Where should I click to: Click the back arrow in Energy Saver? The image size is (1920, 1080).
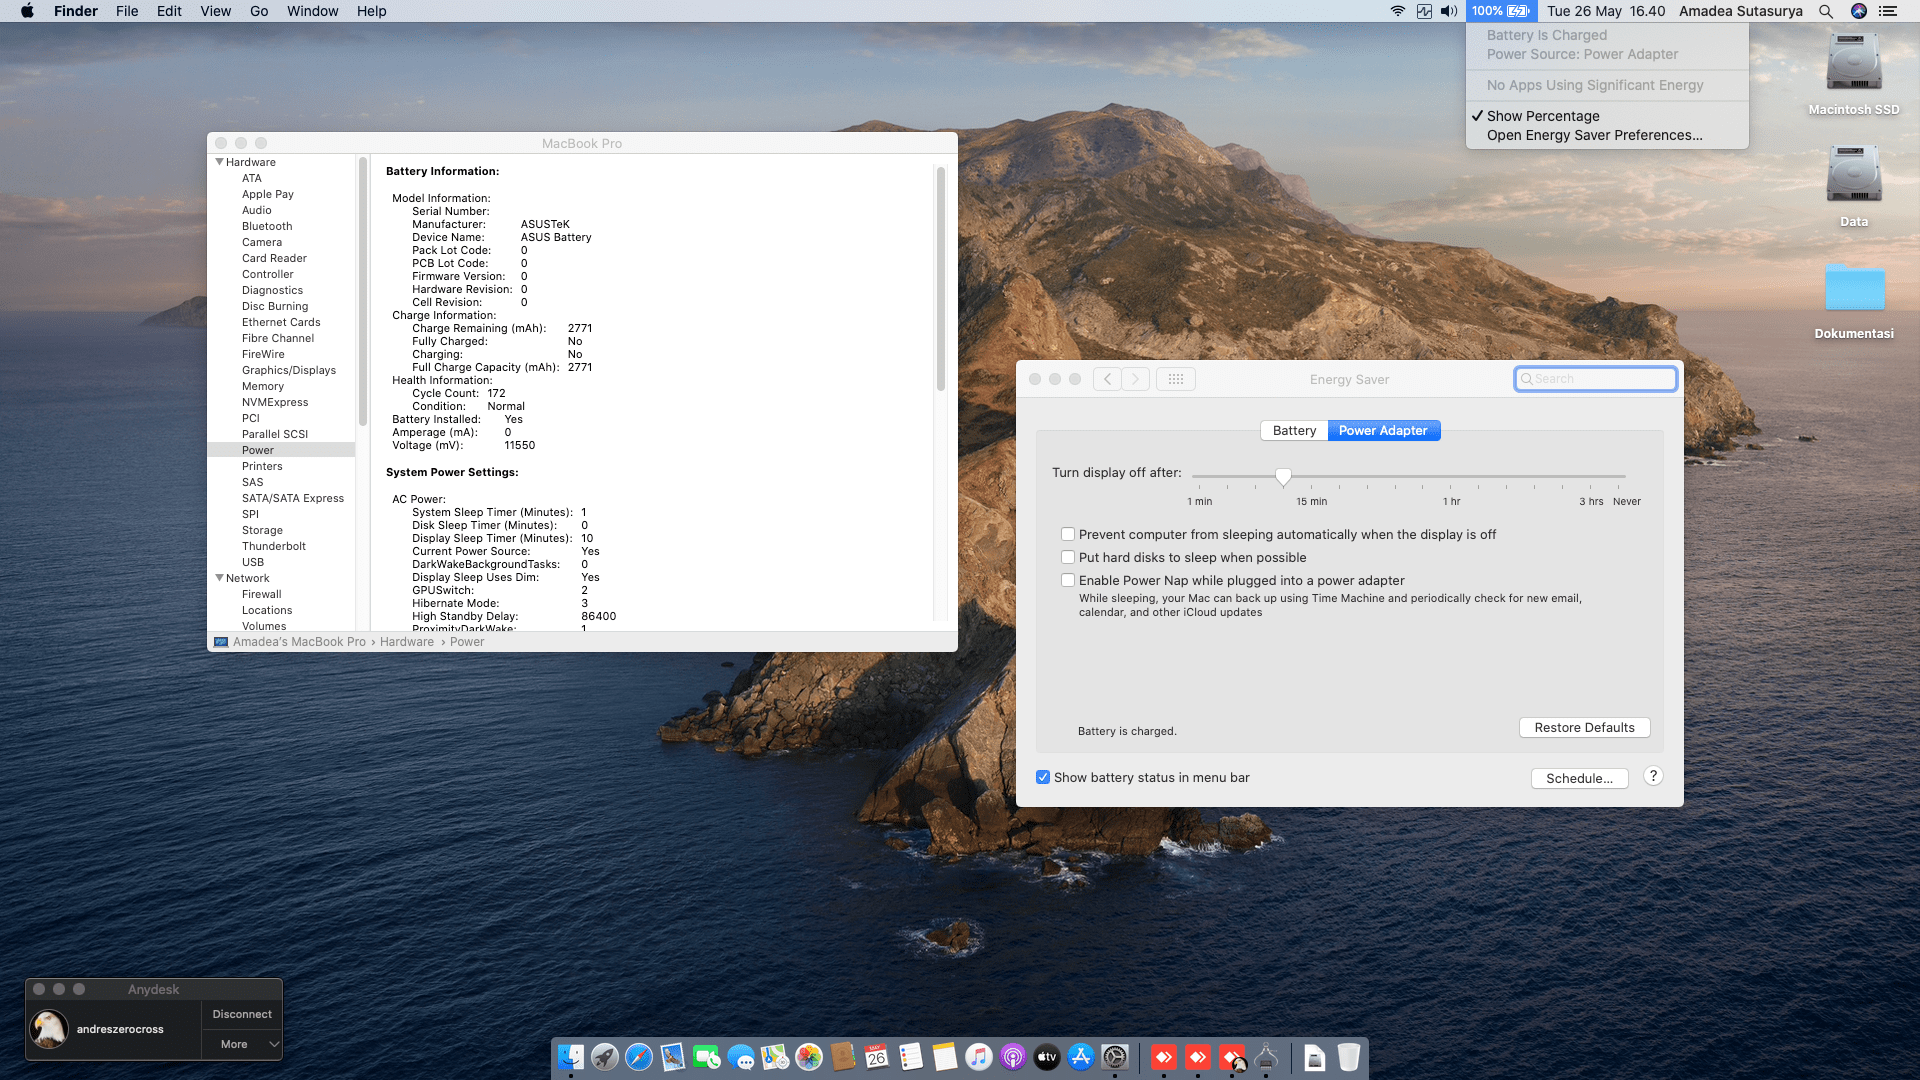pos(1107,379)
